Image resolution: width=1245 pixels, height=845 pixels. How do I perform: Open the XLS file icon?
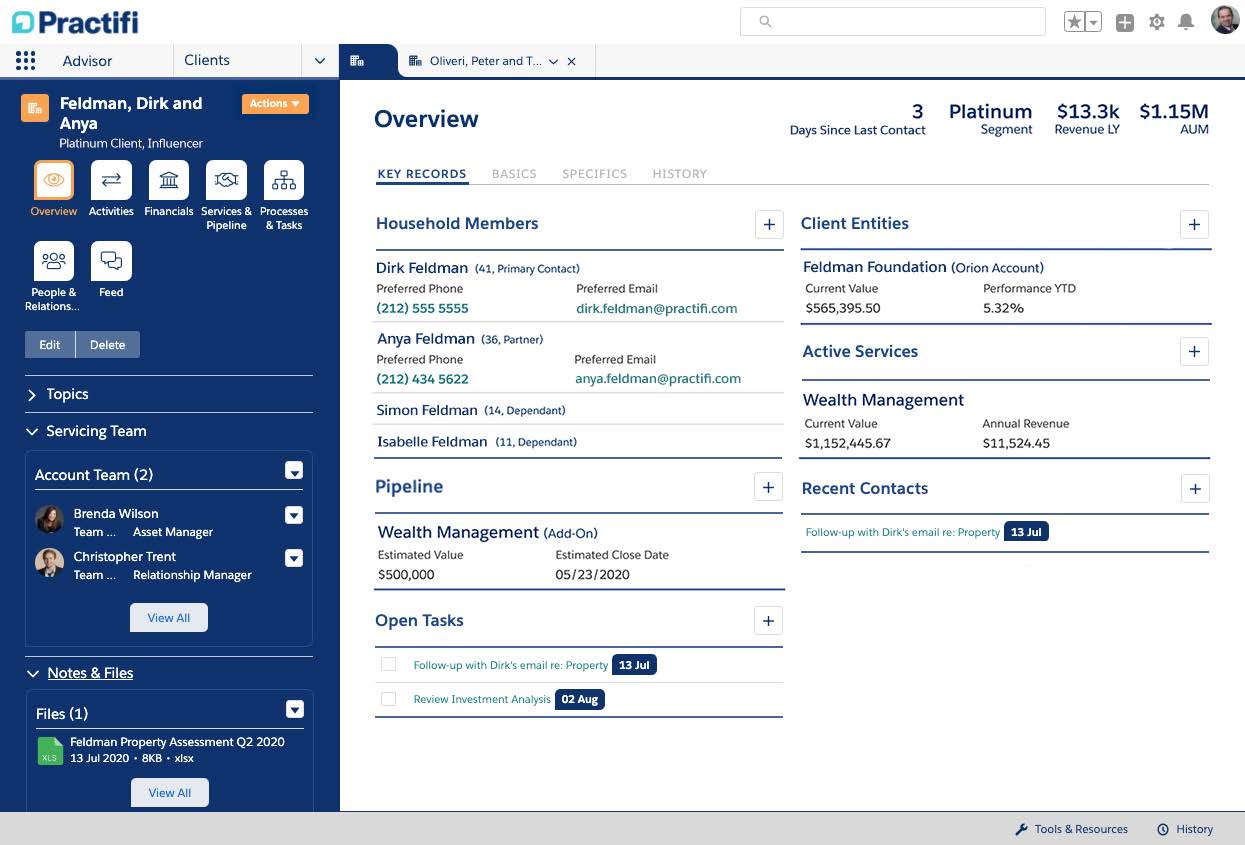(50, 751)
